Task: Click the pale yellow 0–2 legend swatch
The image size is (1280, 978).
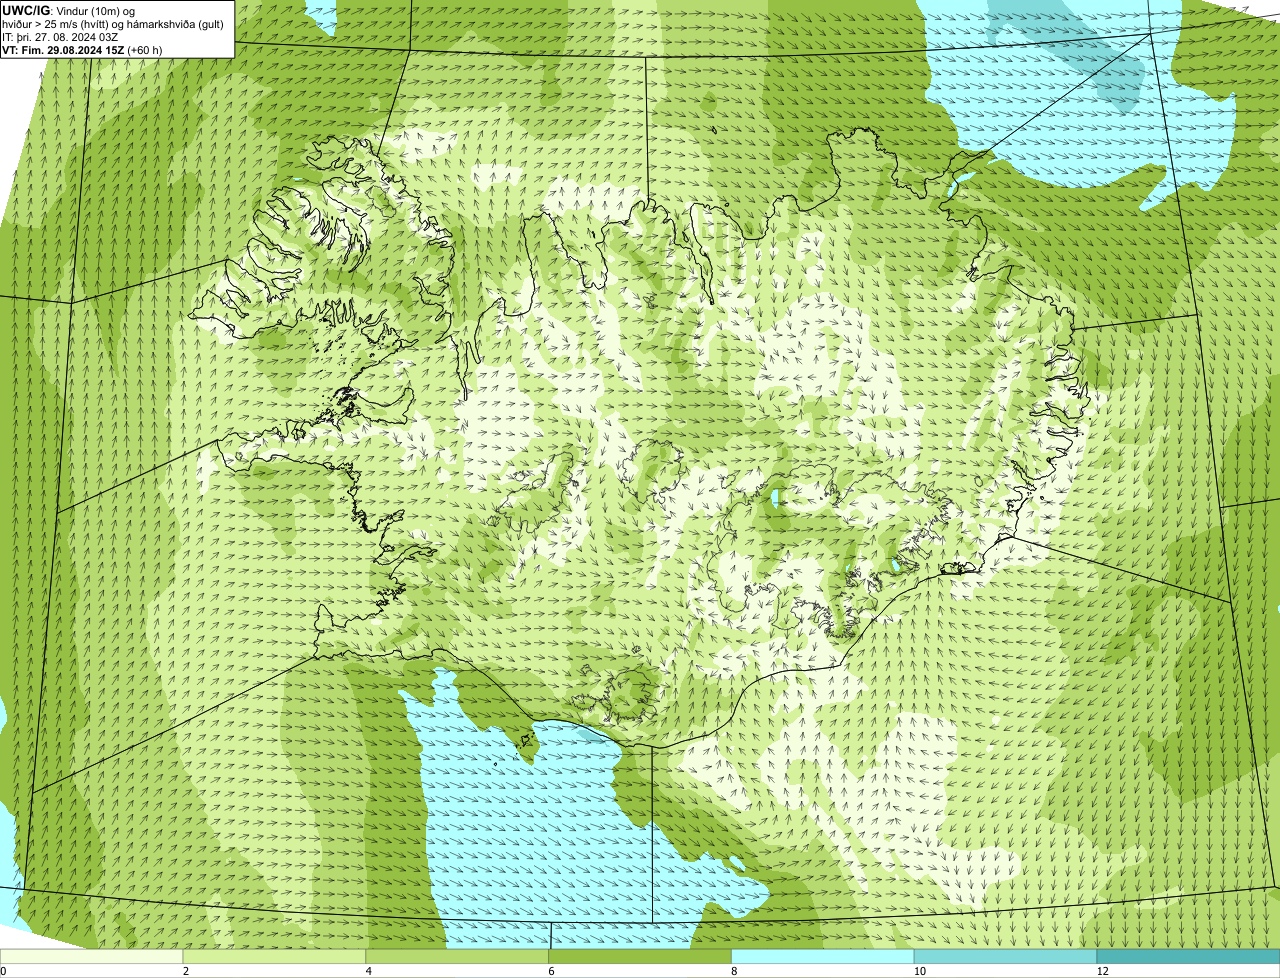Action: pyautogui.click(x=92, y=957)
